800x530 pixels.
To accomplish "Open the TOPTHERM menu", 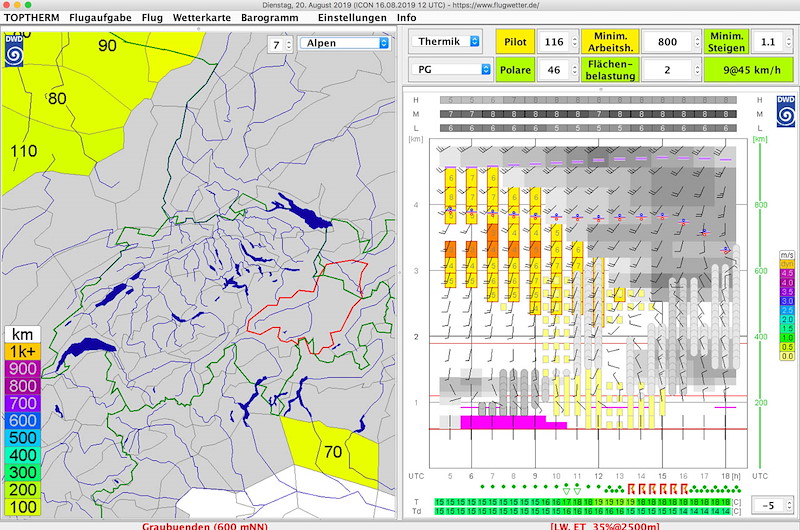I will [32, 17].
